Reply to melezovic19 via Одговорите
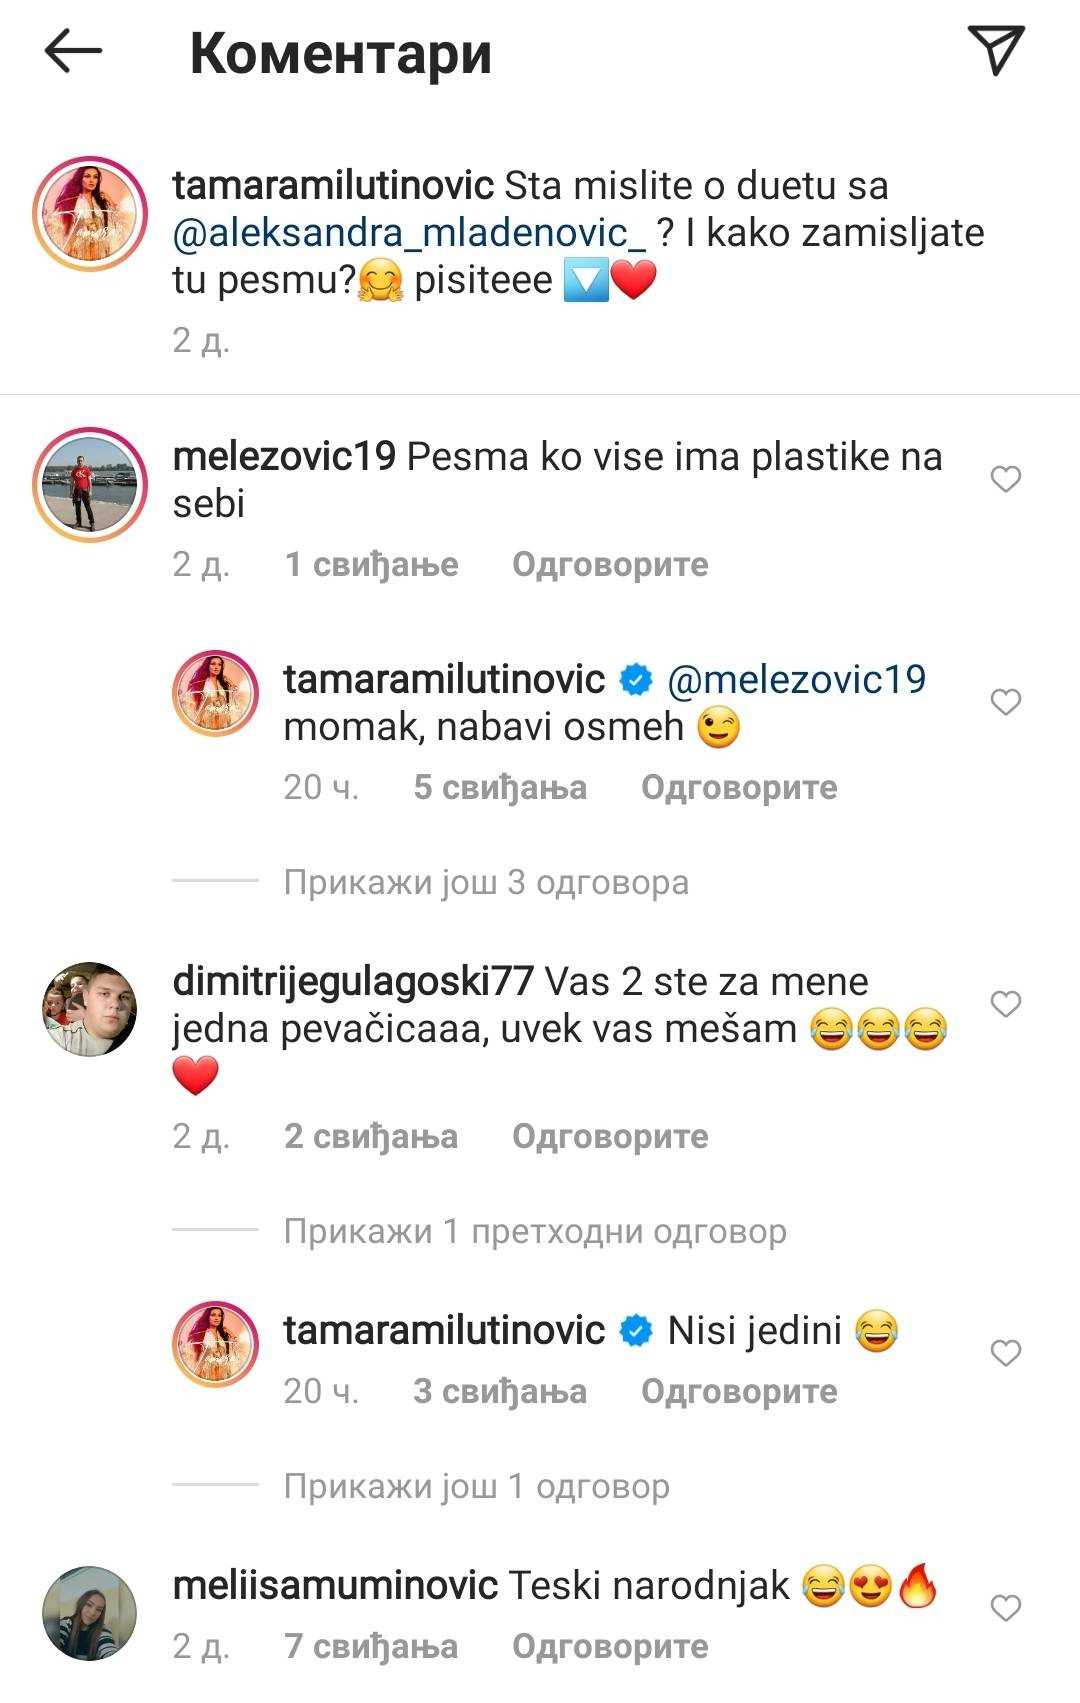Screen dimensions: 1080x1703 [610, 564]
